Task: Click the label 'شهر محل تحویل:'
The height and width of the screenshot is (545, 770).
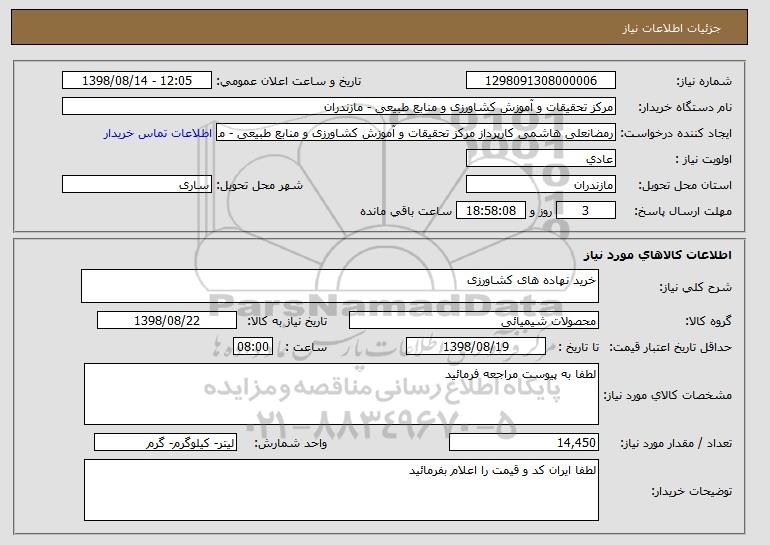Action: [x=260, y=185]
